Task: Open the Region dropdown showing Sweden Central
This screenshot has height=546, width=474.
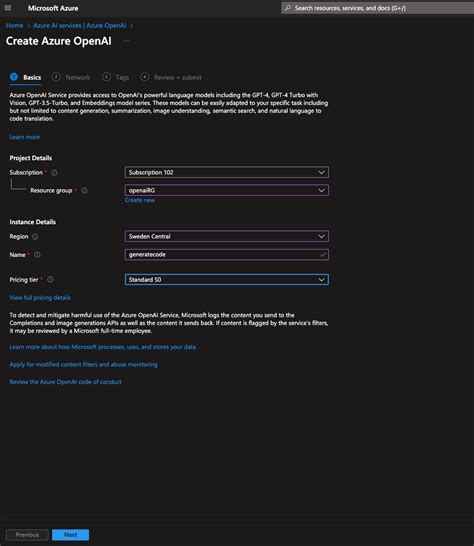Action: pyautogui.click(x=226, y=236)
